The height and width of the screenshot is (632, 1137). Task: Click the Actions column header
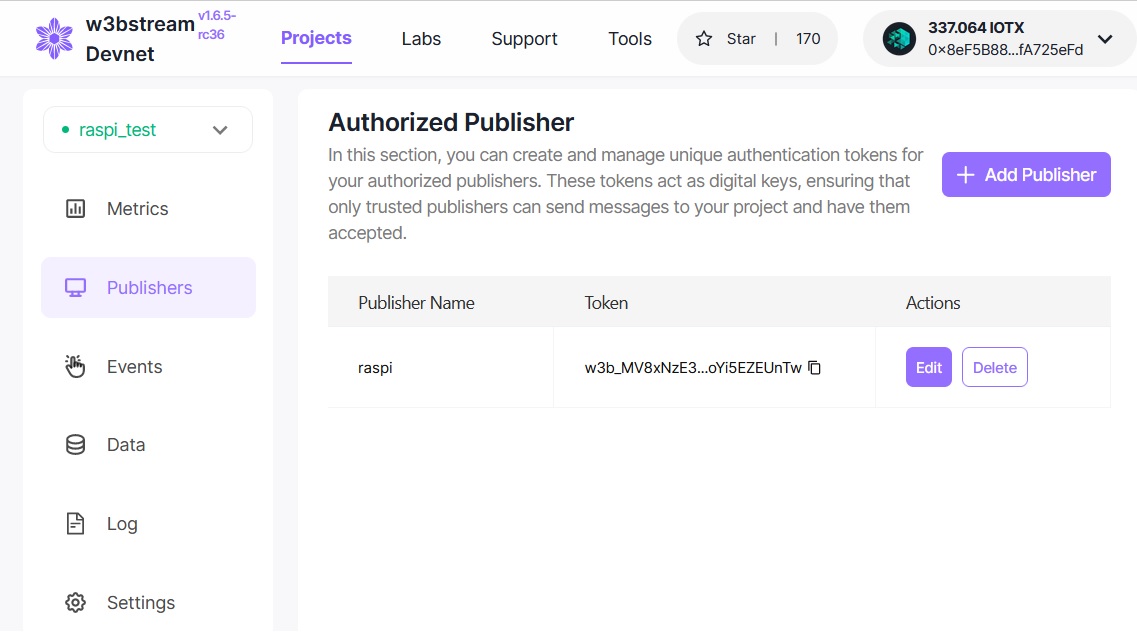[x=933, y=303]
